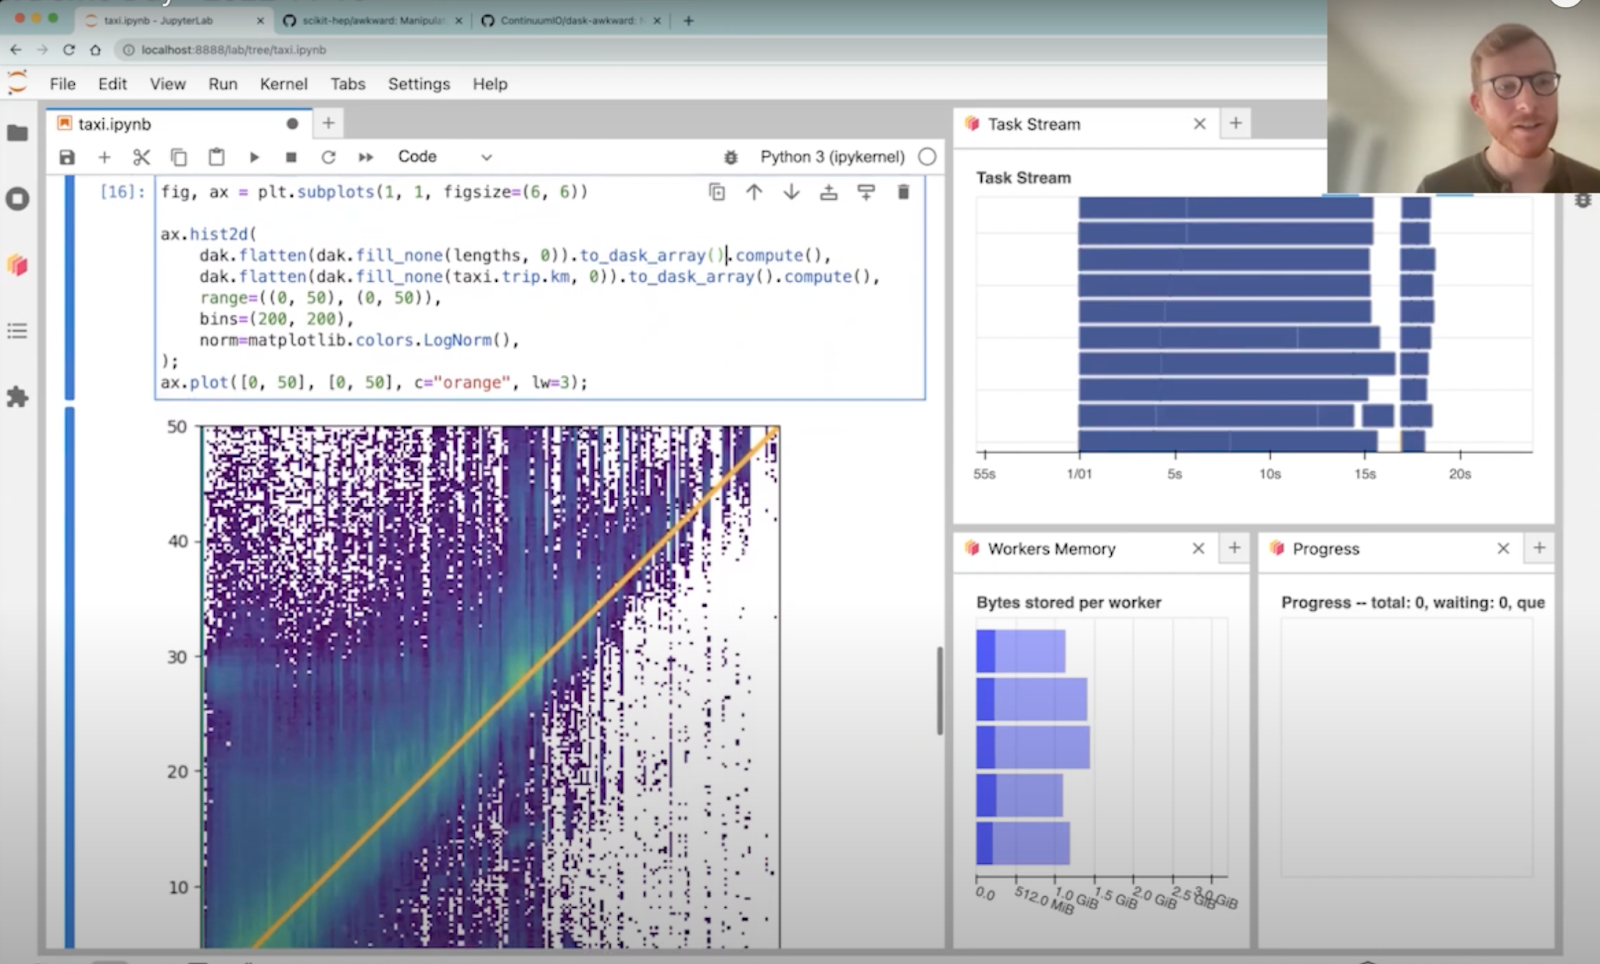Open the Kernel menu
This screenshot has width=1600, height=964.
(283, 84)
